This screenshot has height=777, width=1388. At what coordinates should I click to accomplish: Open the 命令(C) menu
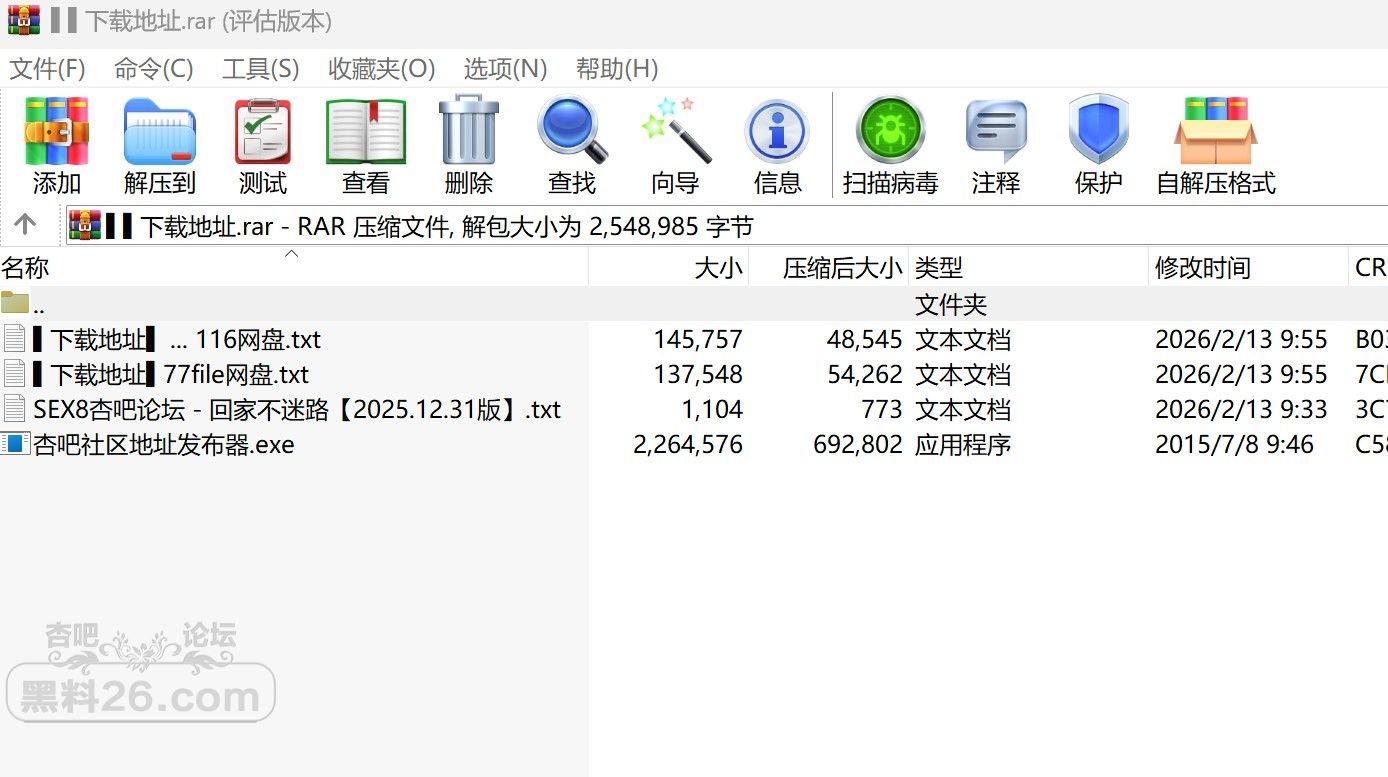[x=153, y=69]
